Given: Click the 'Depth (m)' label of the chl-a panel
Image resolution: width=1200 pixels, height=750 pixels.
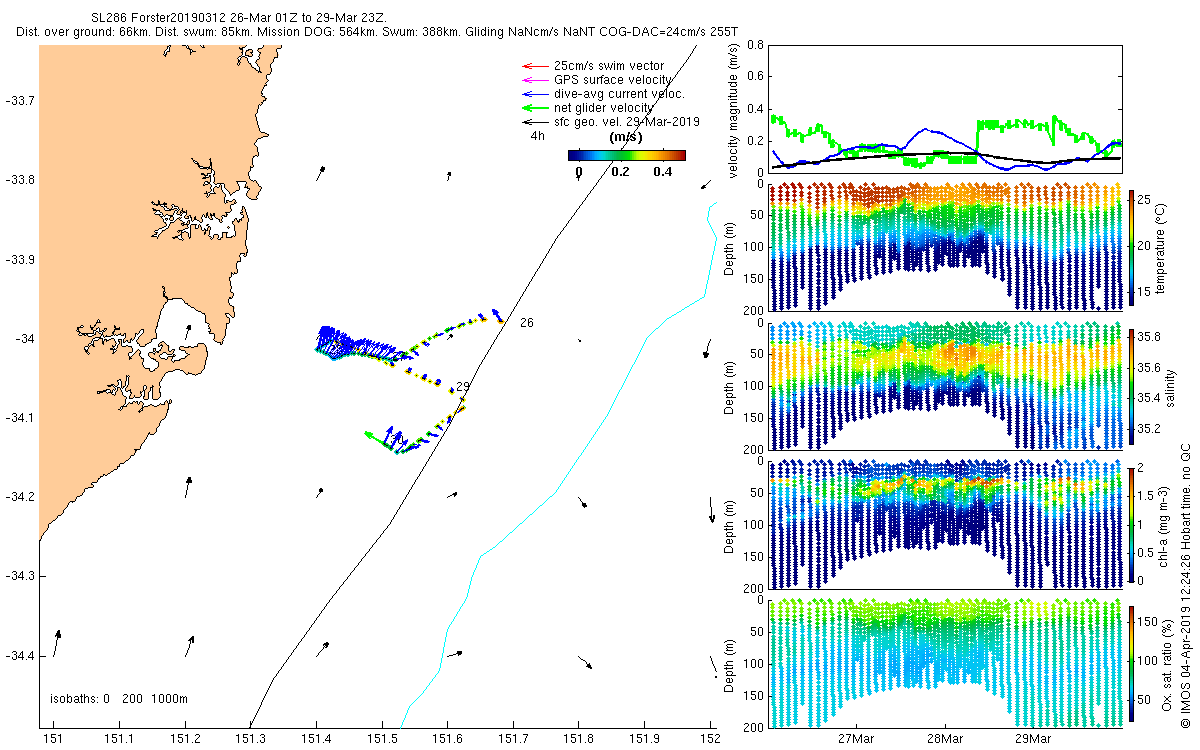Looking at the screenshot, I should click(x=728, y=526).
